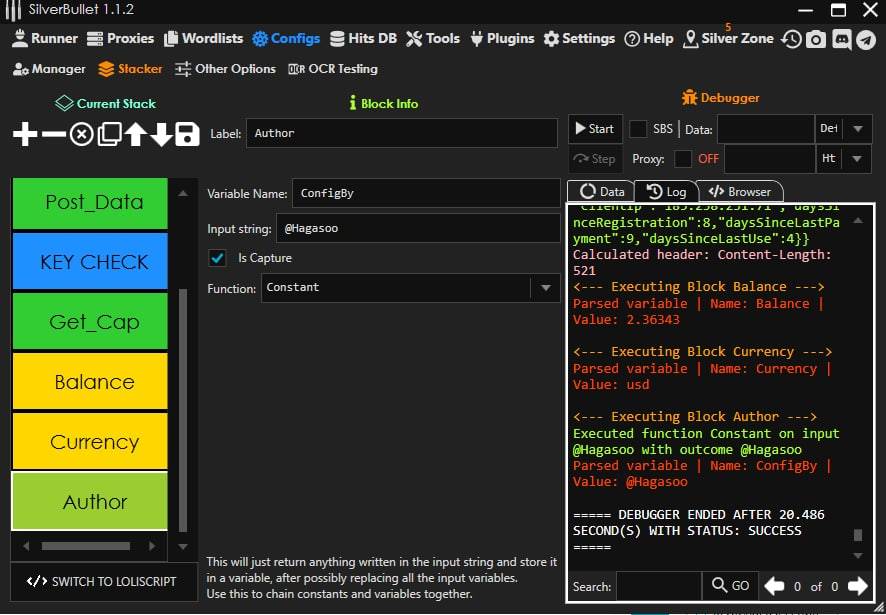Click the plus icon to add block

point(24,134)
